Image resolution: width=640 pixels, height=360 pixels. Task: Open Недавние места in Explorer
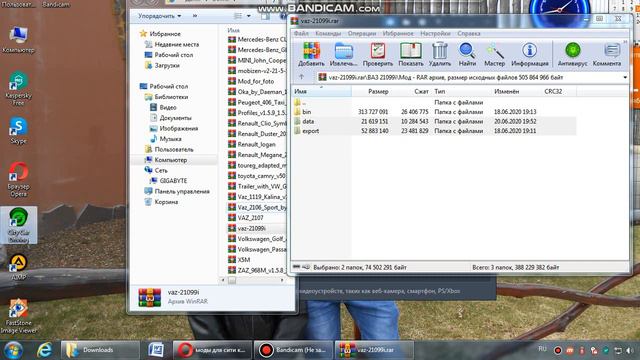176,44
